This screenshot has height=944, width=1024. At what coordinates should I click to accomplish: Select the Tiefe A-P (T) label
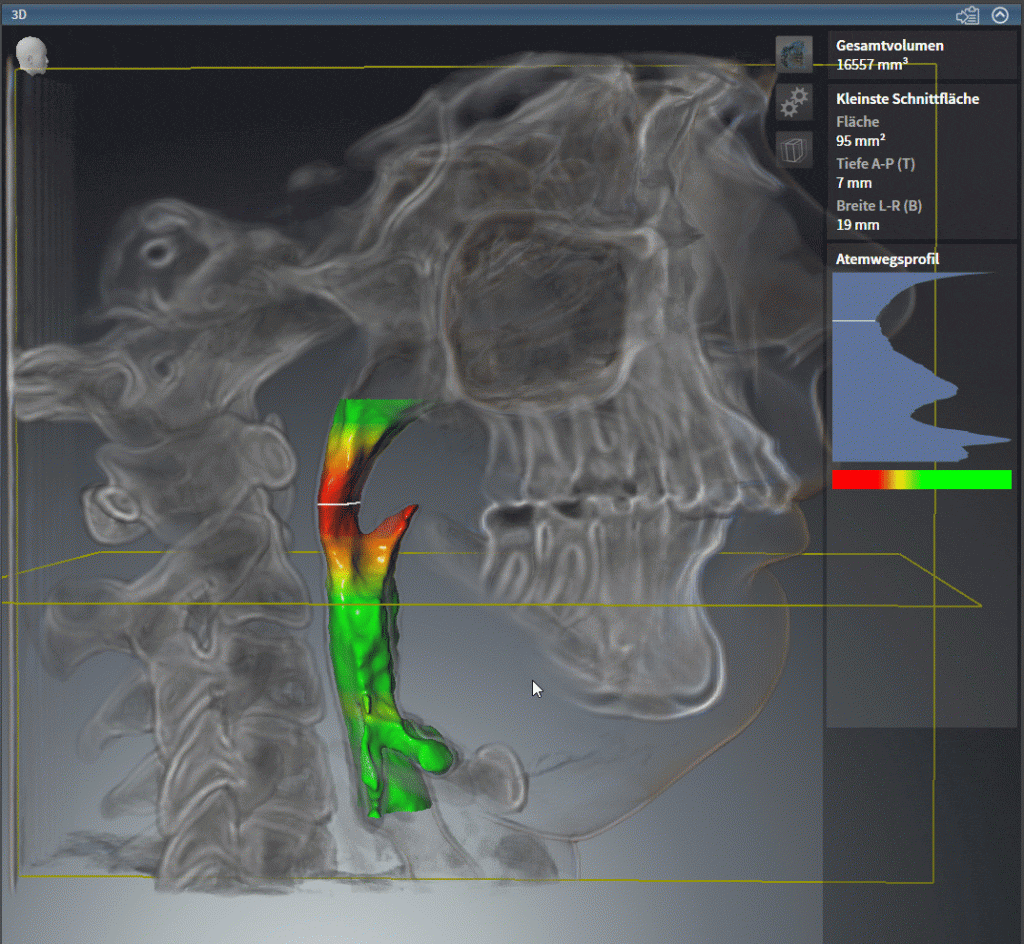pos(875,164)
